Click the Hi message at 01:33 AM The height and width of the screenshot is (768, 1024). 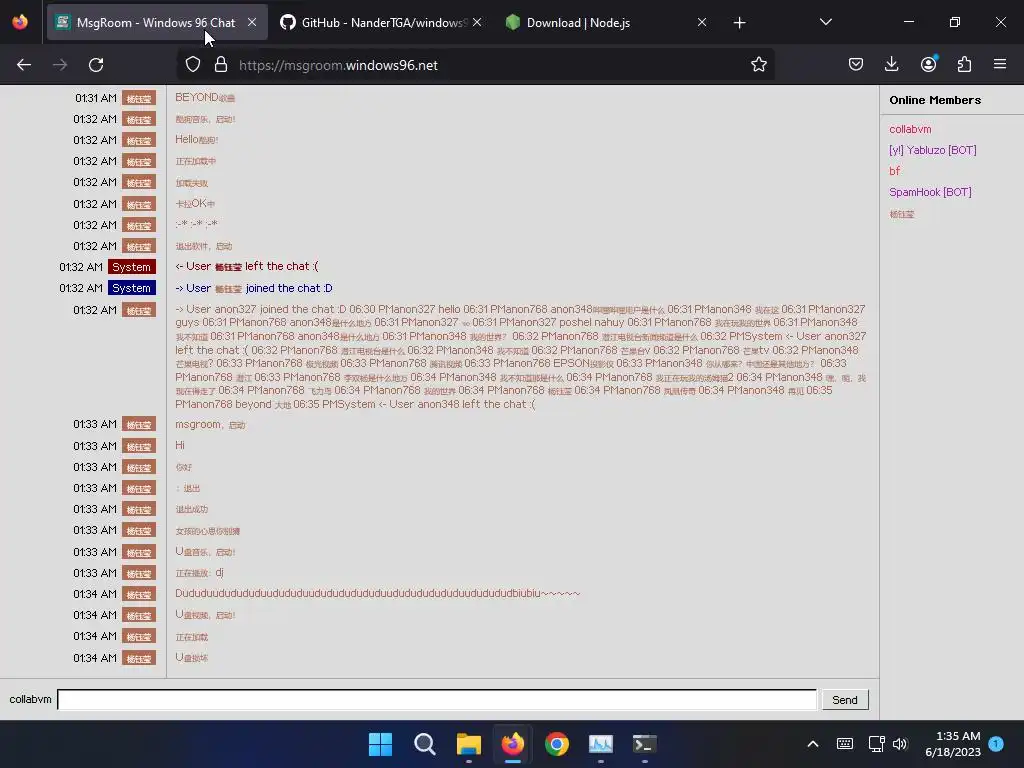[180, 445]
